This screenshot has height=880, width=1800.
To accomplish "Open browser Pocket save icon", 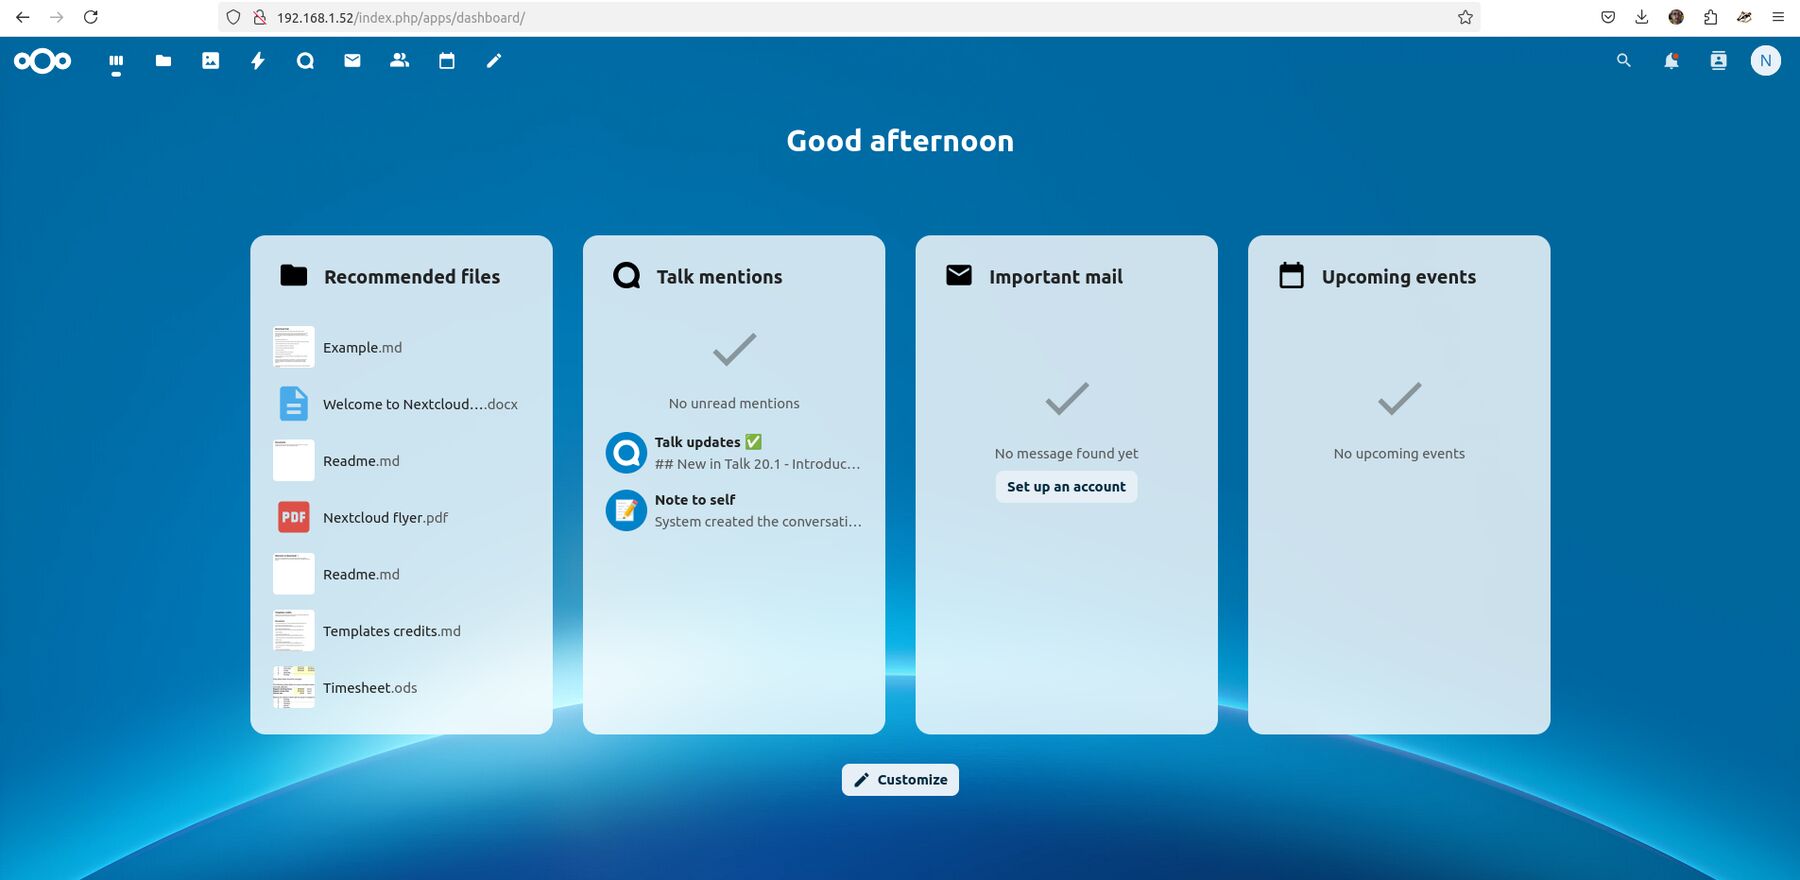I will coord(1608,17).
